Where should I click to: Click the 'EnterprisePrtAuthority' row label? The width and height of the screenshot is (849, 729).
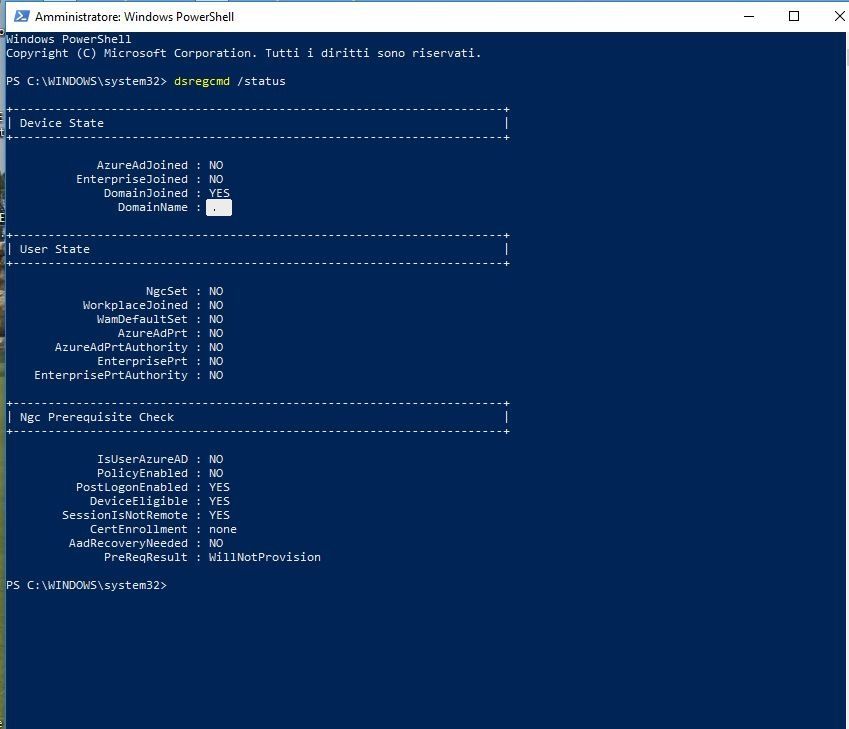pyautogui.click(x=111, y=375)
